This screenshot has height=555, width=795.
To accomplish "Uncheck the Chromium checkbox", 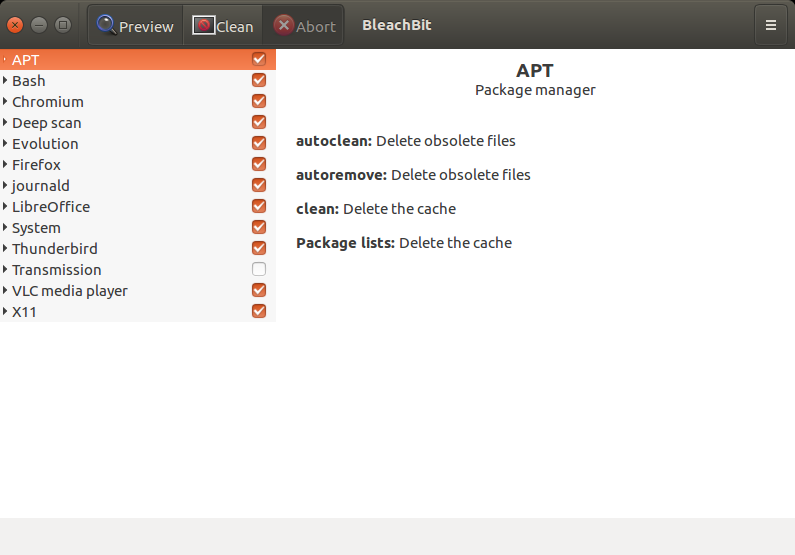I will (259, 101).
